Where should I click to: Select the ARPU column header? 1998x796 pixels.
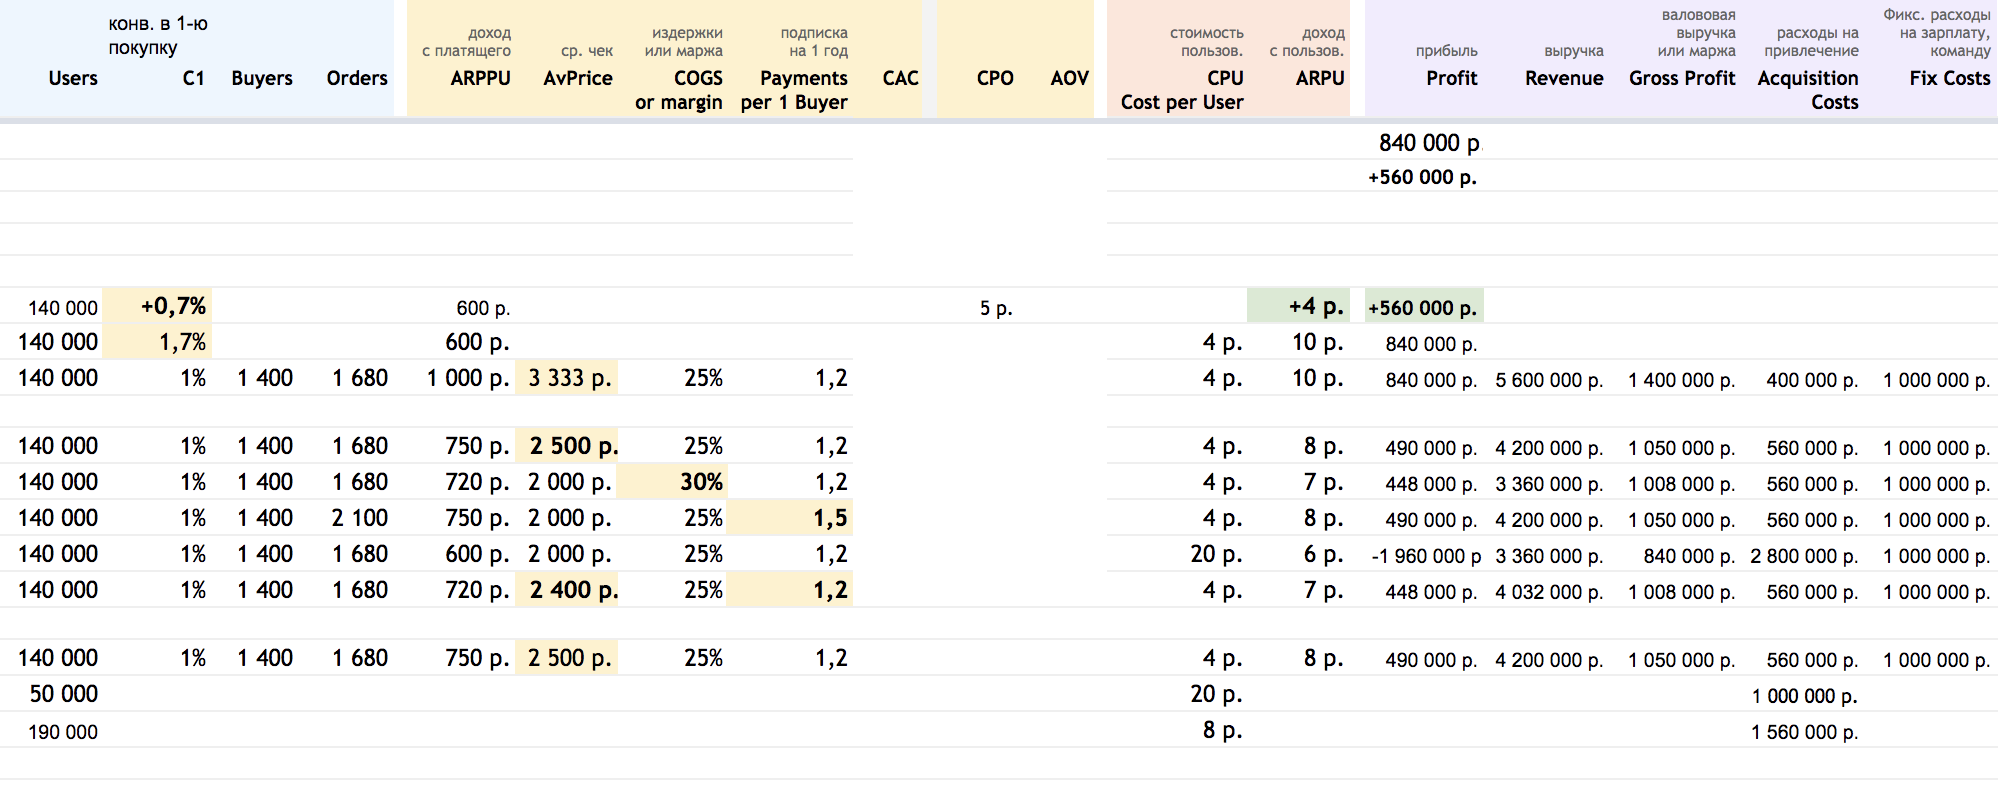coord(1320,78)
